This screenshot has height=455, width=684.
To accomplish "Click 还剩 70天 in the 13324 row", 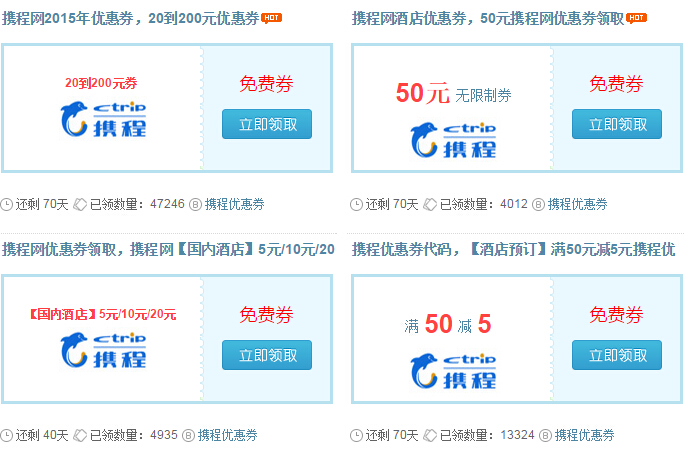I will coord(392,435).
